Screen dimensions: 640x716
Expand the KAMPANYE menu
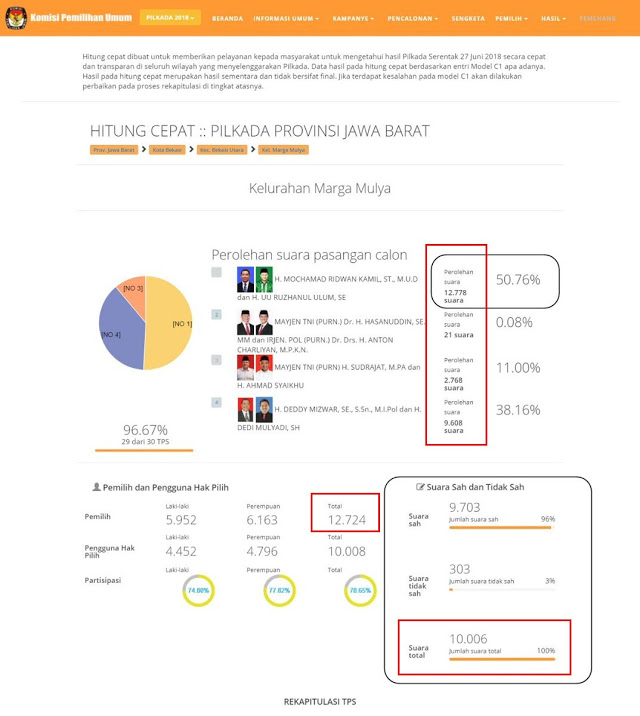pyautogui.click(x=353, y=19)
